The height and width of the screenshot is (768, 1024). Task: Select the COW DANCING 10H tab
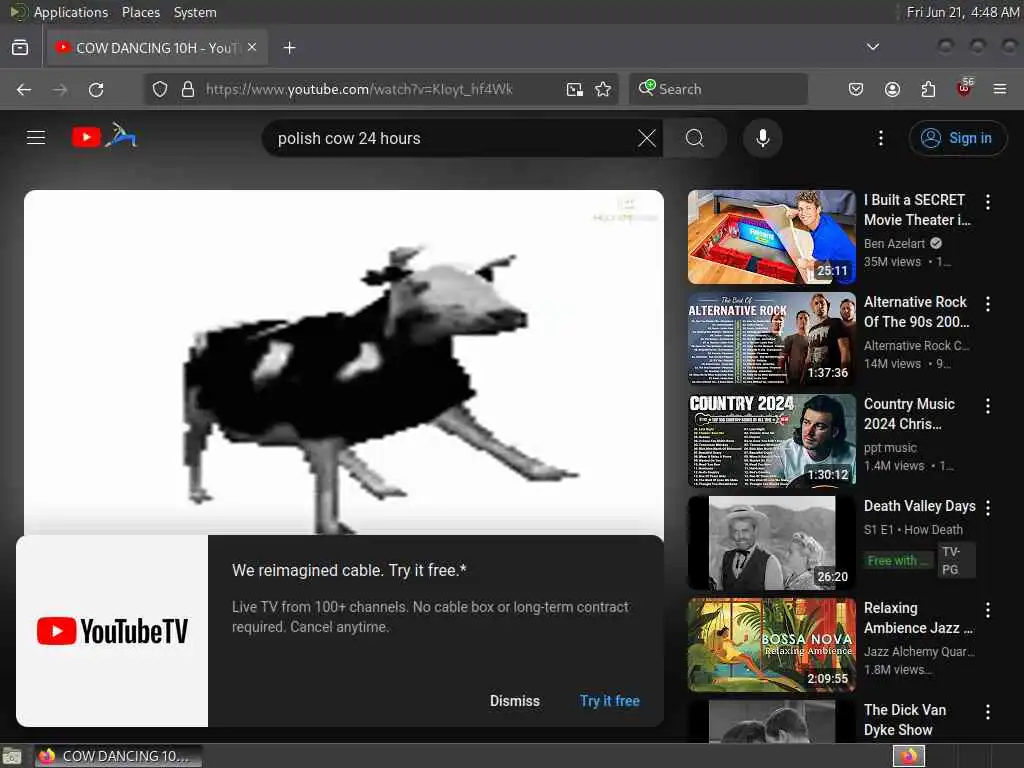click(x=157, y=48)
